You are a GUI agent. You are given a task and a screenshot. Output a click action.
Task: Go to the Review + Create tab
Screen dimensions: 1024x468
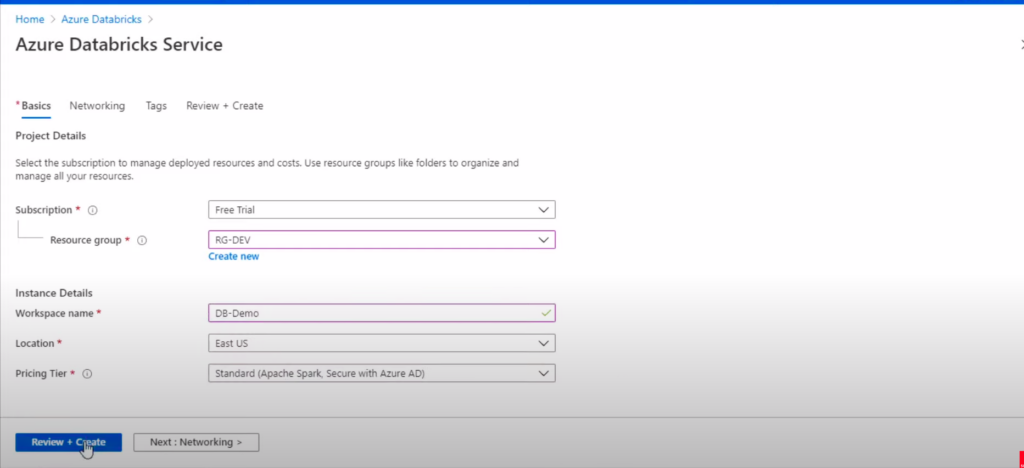pos(225,106)
